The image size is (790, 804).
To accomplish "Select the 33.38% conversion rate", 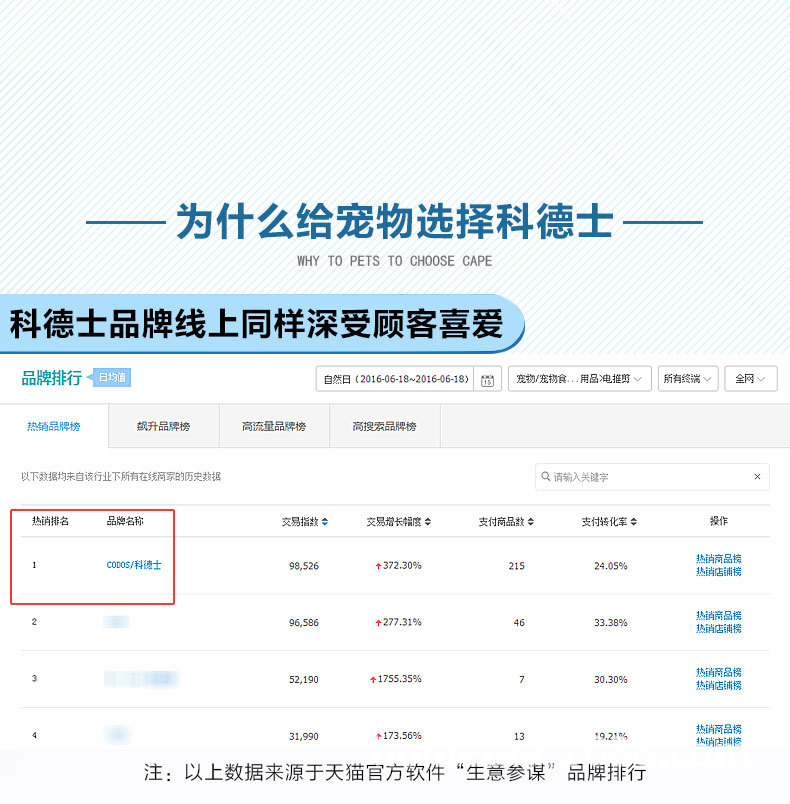I will point(611,623).
